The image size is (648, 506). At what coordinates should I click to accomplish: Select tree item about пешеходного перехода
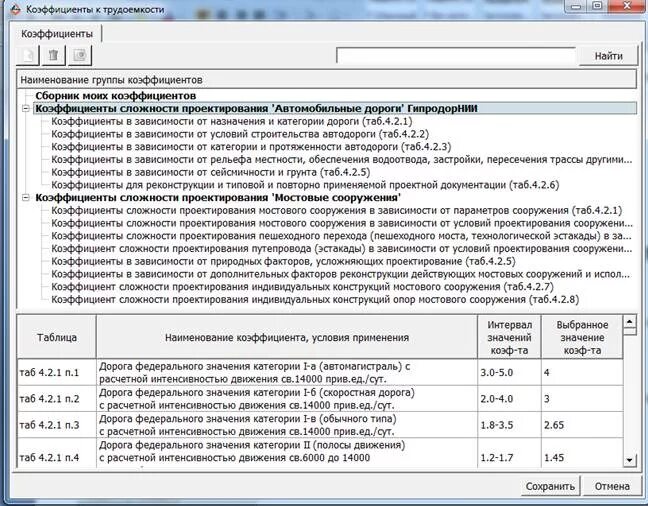[x=341, y=236]
